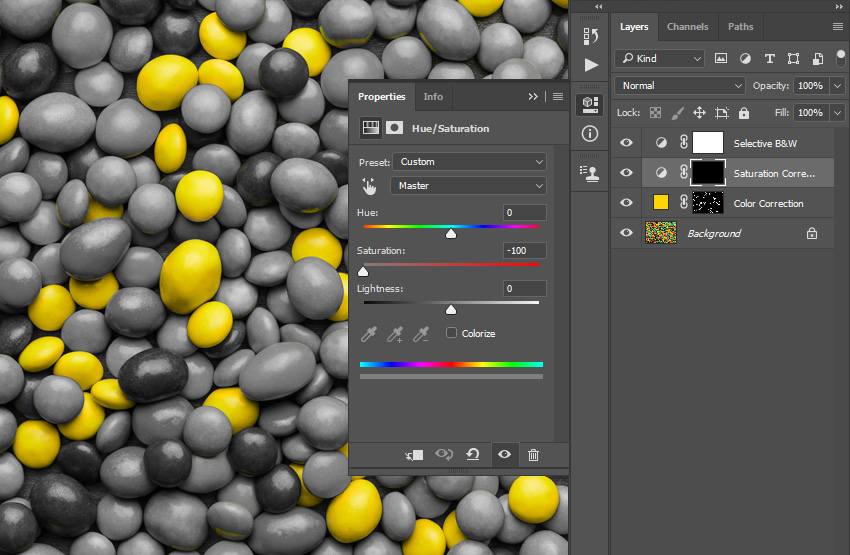Delete the adjustment layer with trash icon

tap(533, 455)
